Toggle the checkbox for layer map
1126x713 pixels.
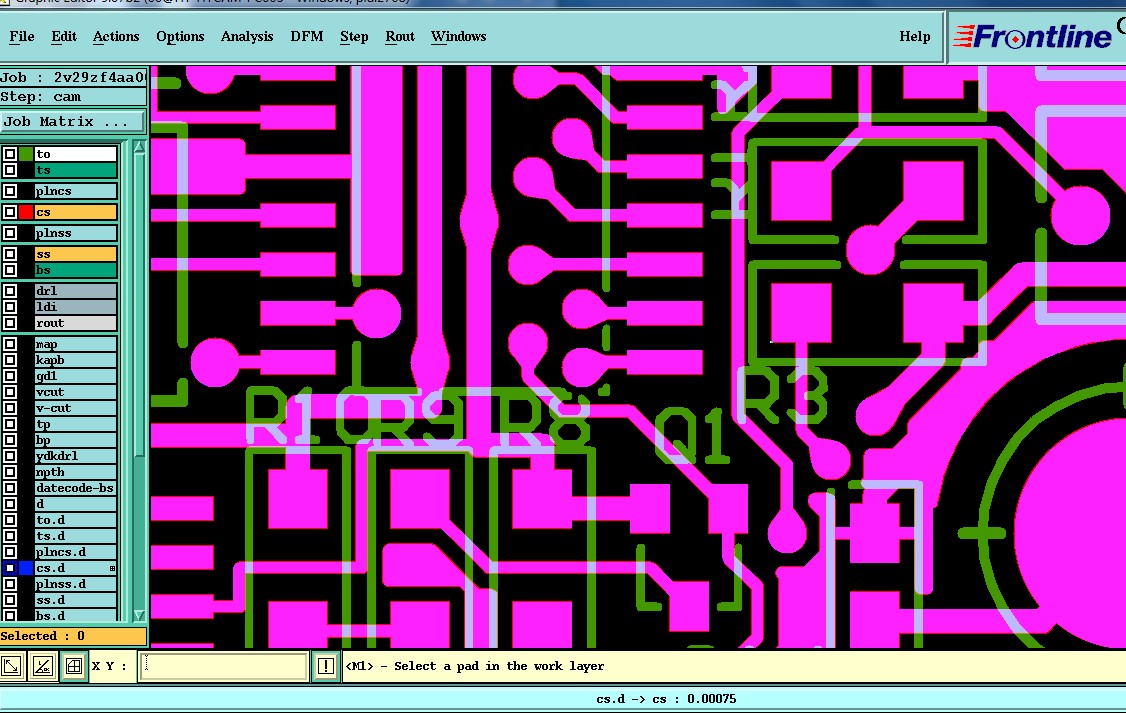click(x=9, y=344)
